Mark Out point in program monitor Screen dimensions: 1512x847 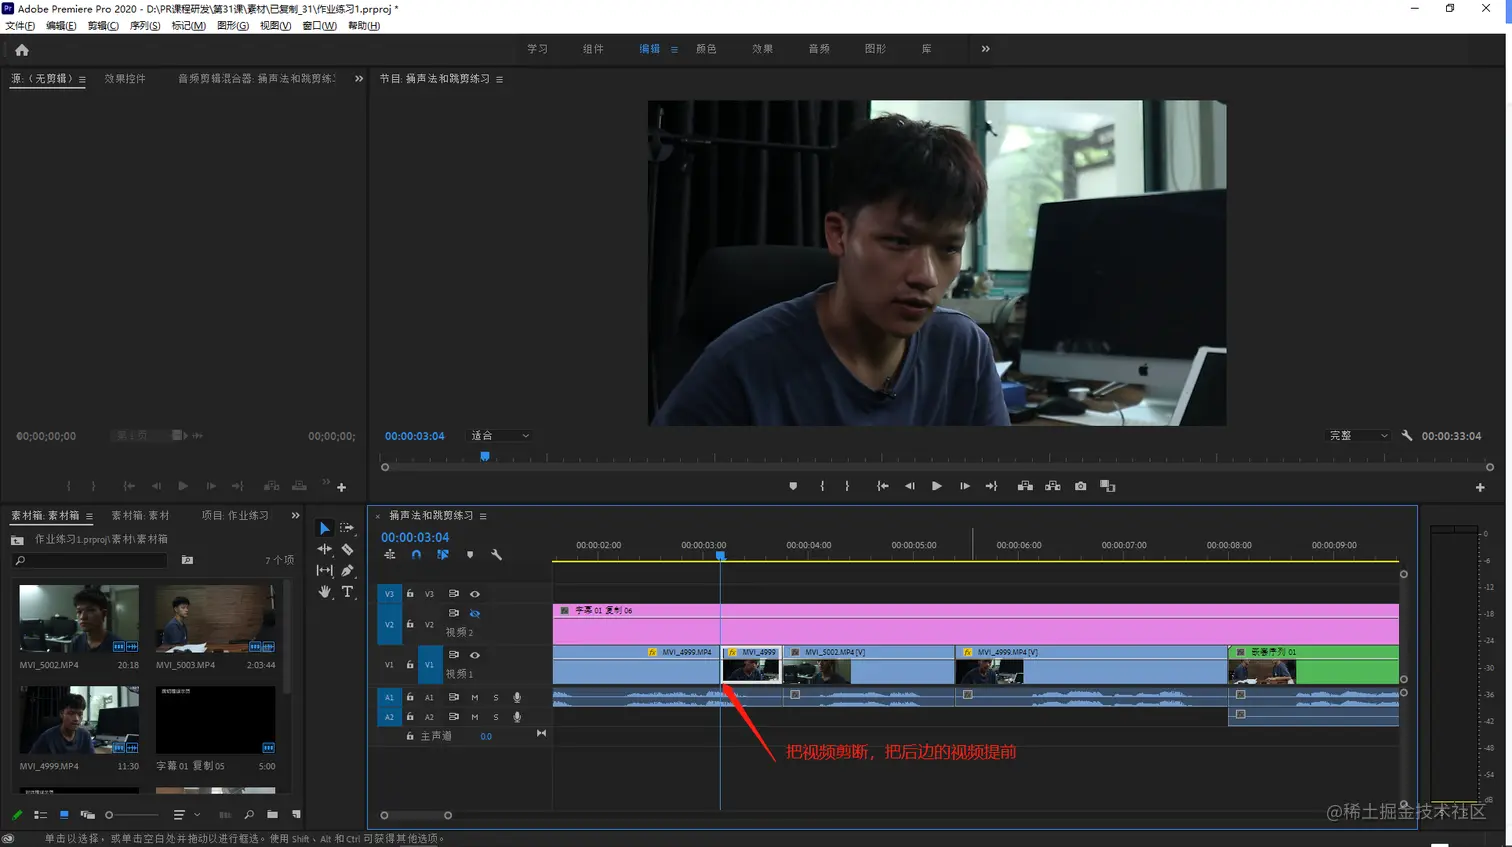point(847,486)
